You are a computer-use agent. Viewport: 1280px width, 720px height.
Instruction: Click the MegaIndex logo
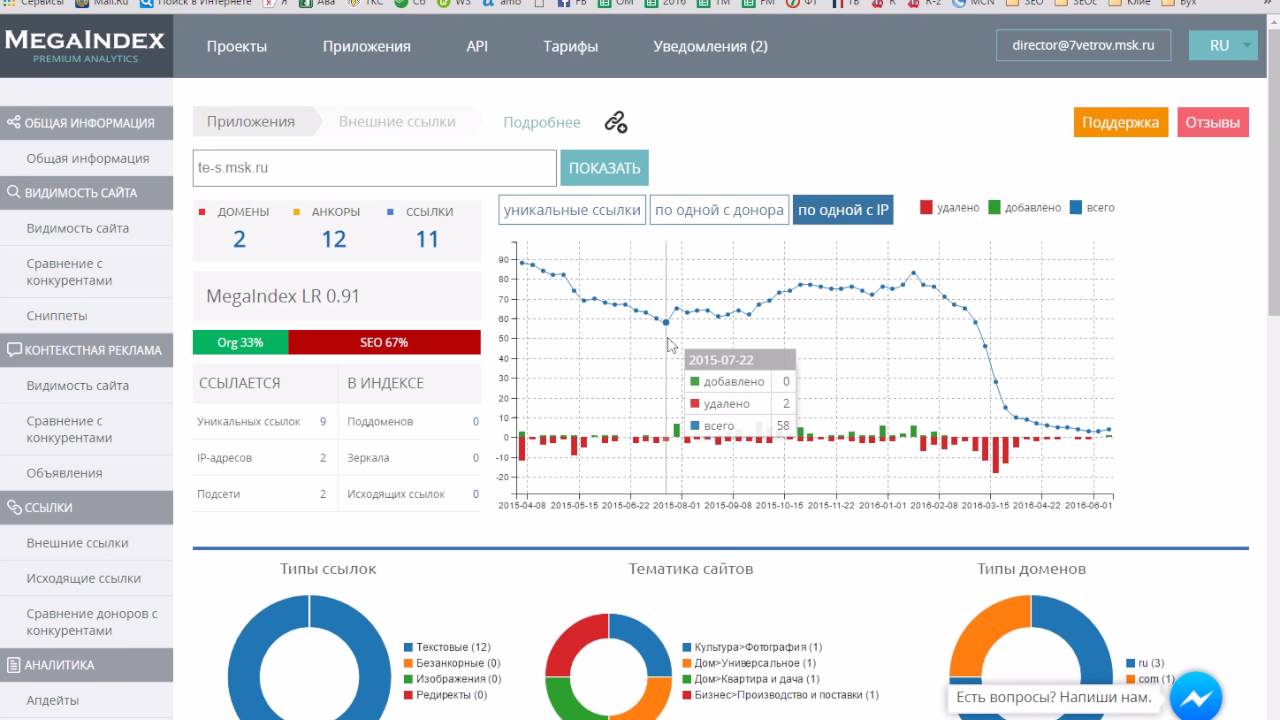click(x=86, y=47)
